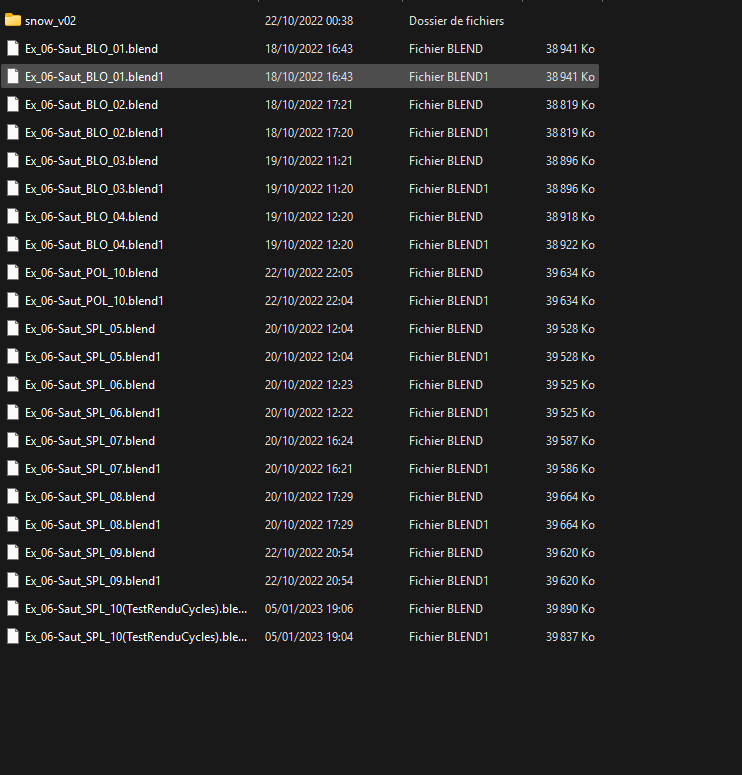Select the snow_v02 folder name
The width and height of the screenshot is (742, 775).
50,21
